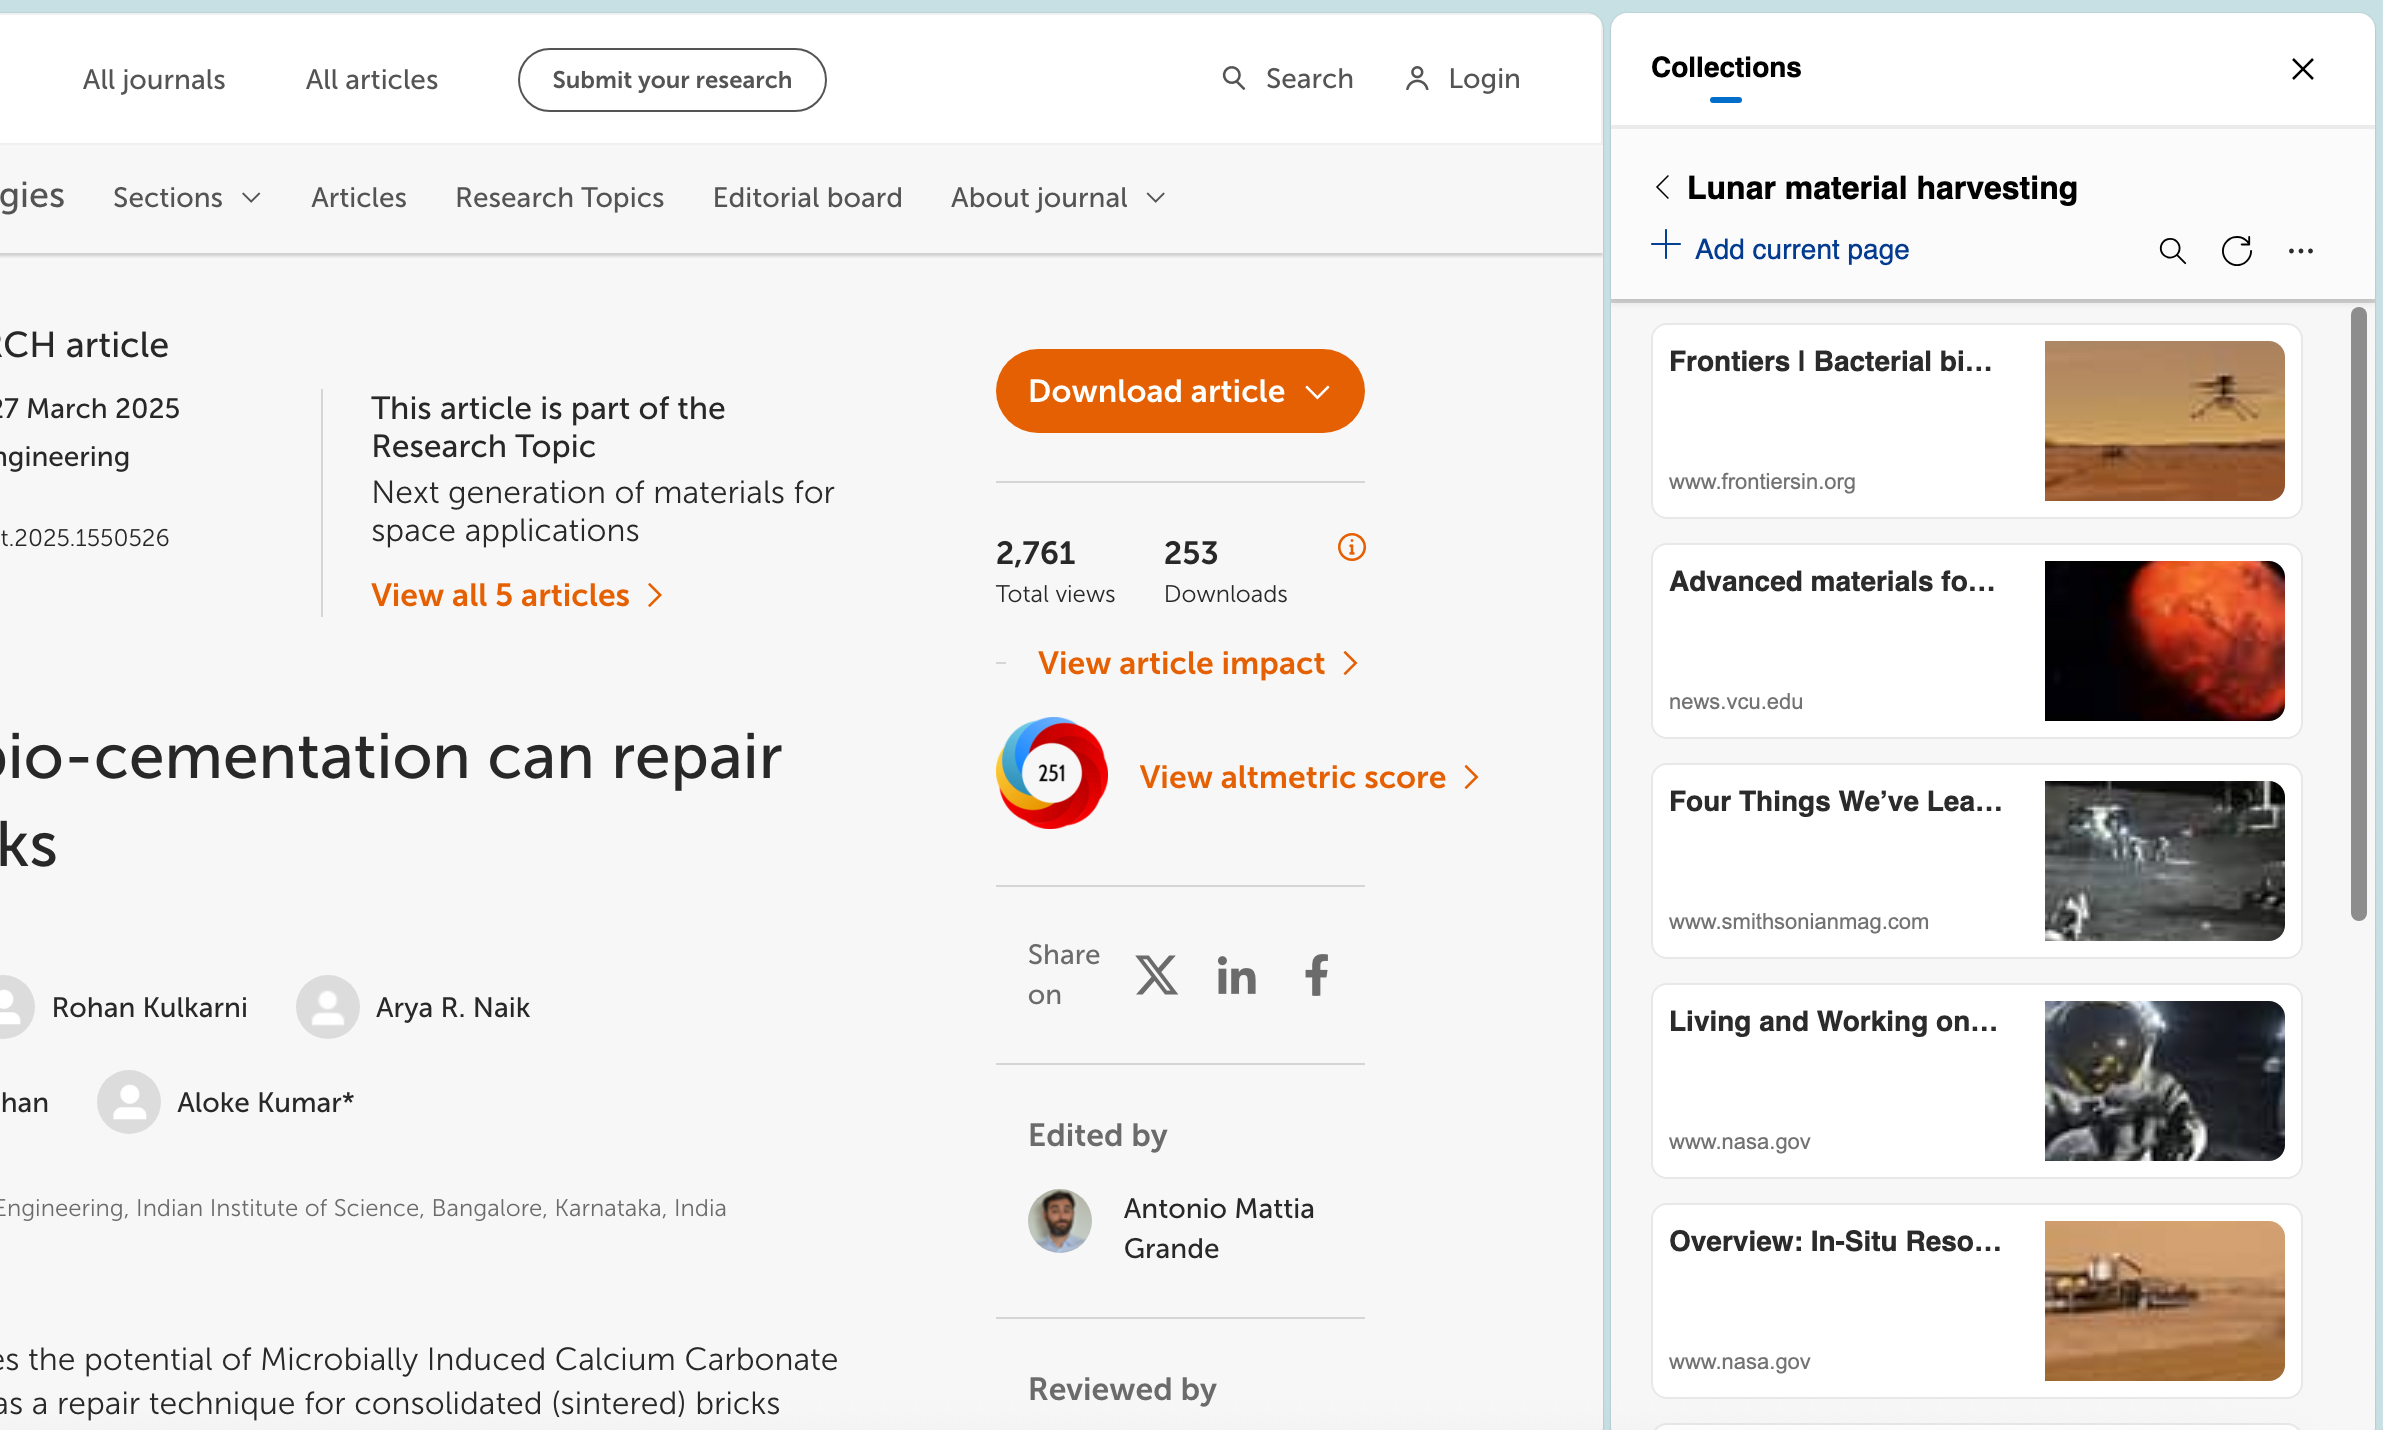Search within the Lunar material harvesting collection
The image size is (2383, 1430).
point(2171,251)
